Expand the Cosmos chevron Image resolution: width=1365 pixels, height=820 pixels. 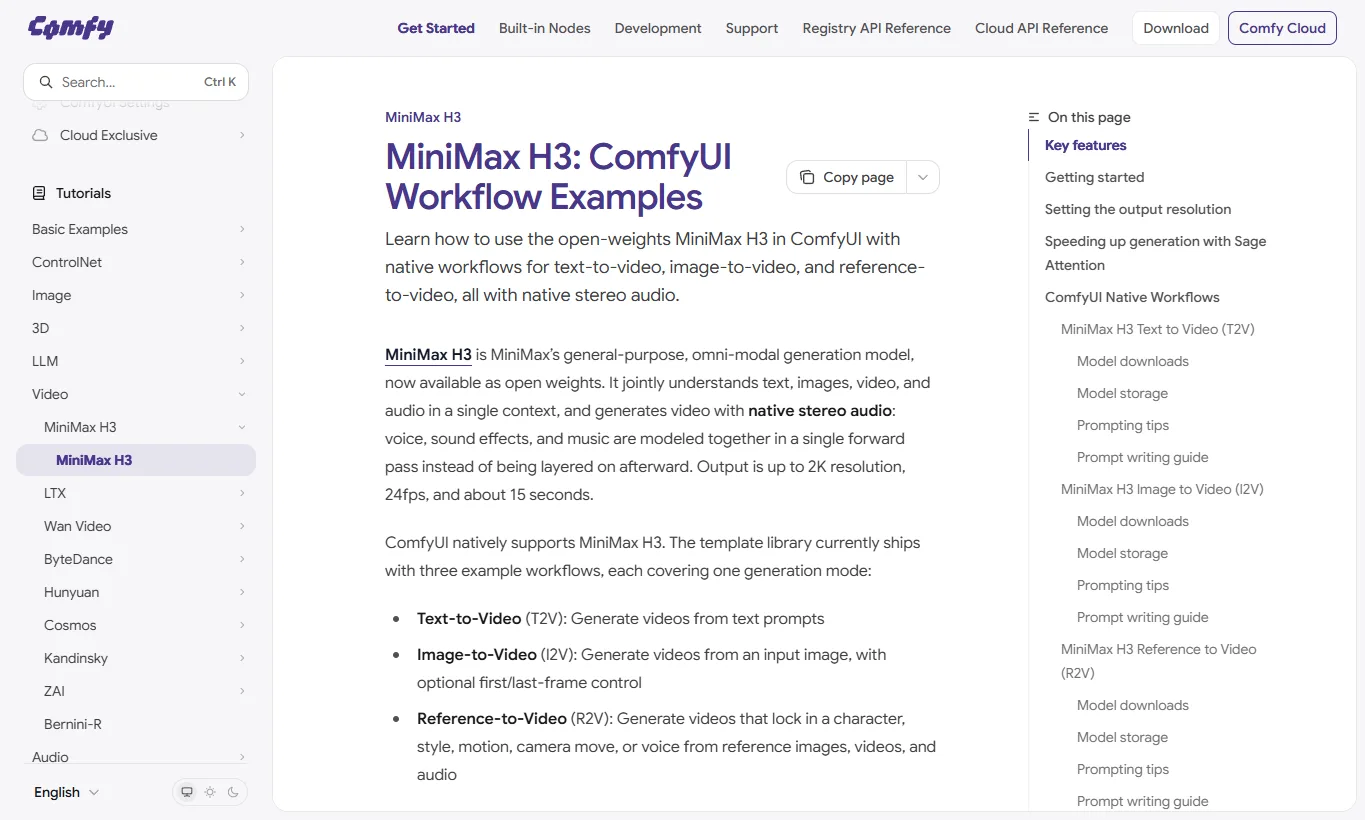click(242, 625)
